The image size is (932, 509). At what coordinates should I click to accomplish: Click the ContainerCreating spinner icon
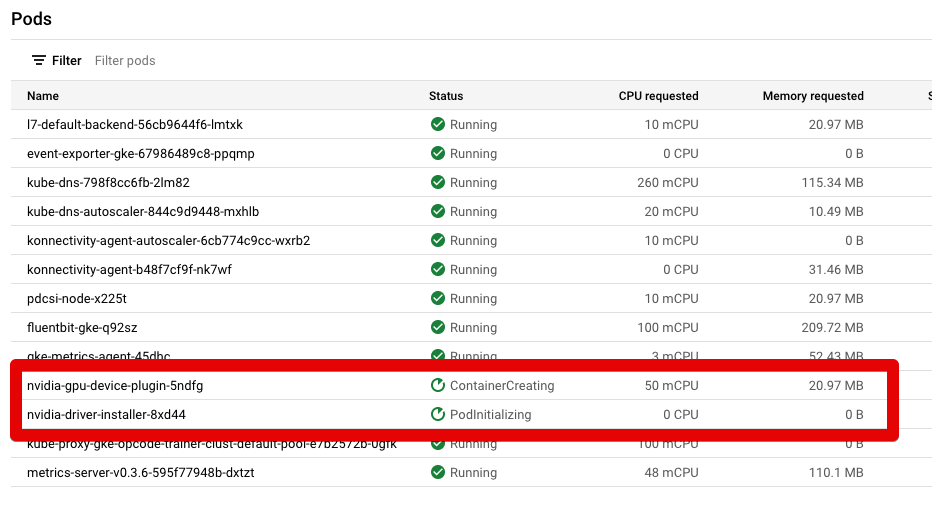pos(437,386)
